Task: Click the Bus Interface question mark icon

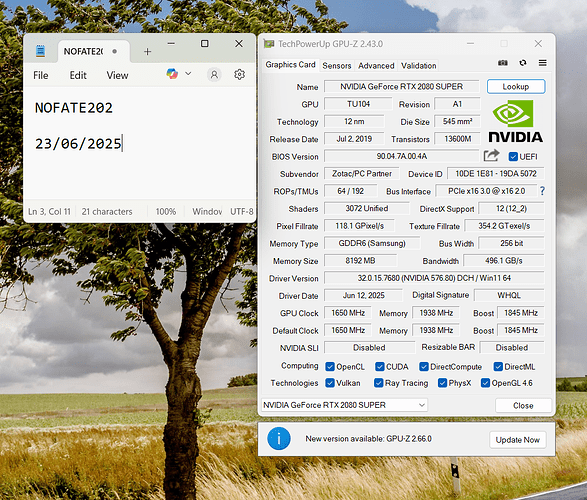Action: [542, 191]
